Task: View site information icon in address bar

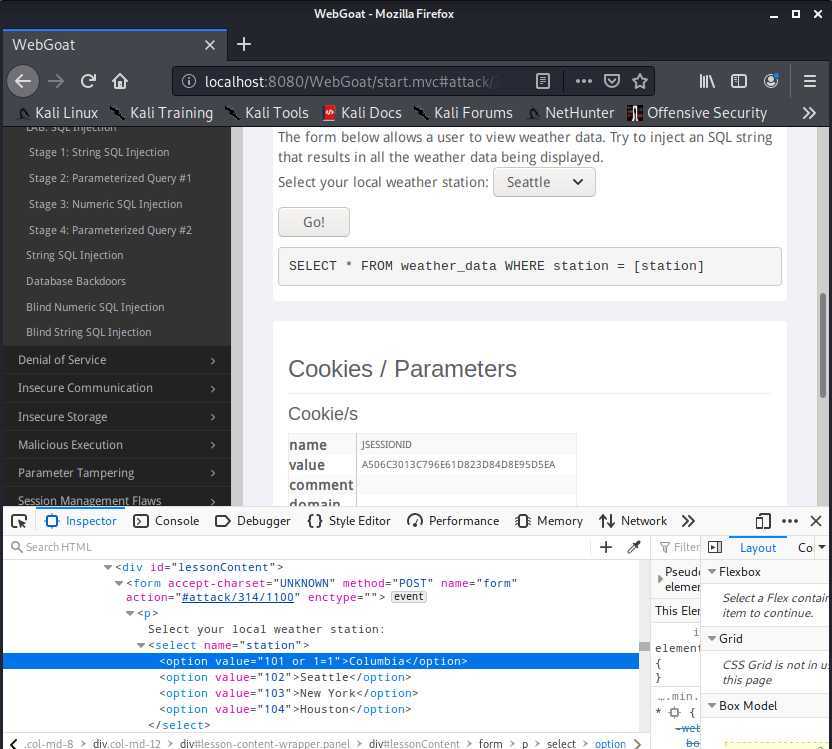Action: tap(188, 81)
